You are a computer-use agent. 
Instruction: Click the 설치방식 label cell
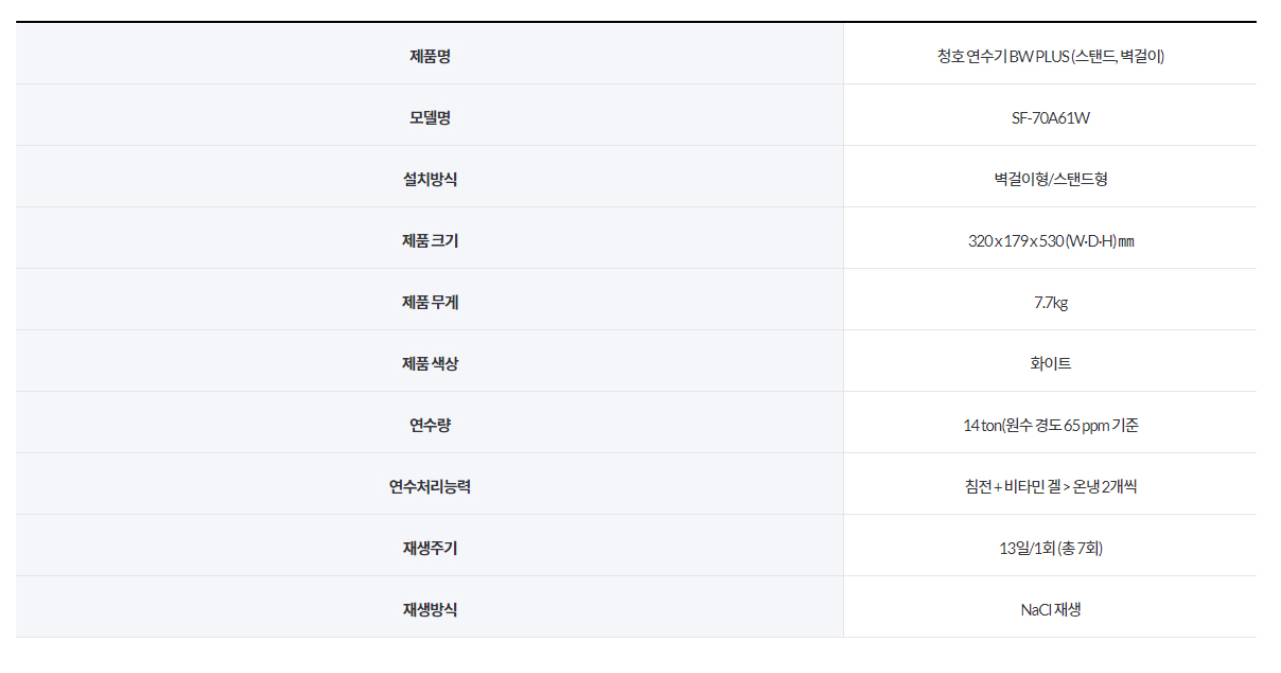(430, 180)
